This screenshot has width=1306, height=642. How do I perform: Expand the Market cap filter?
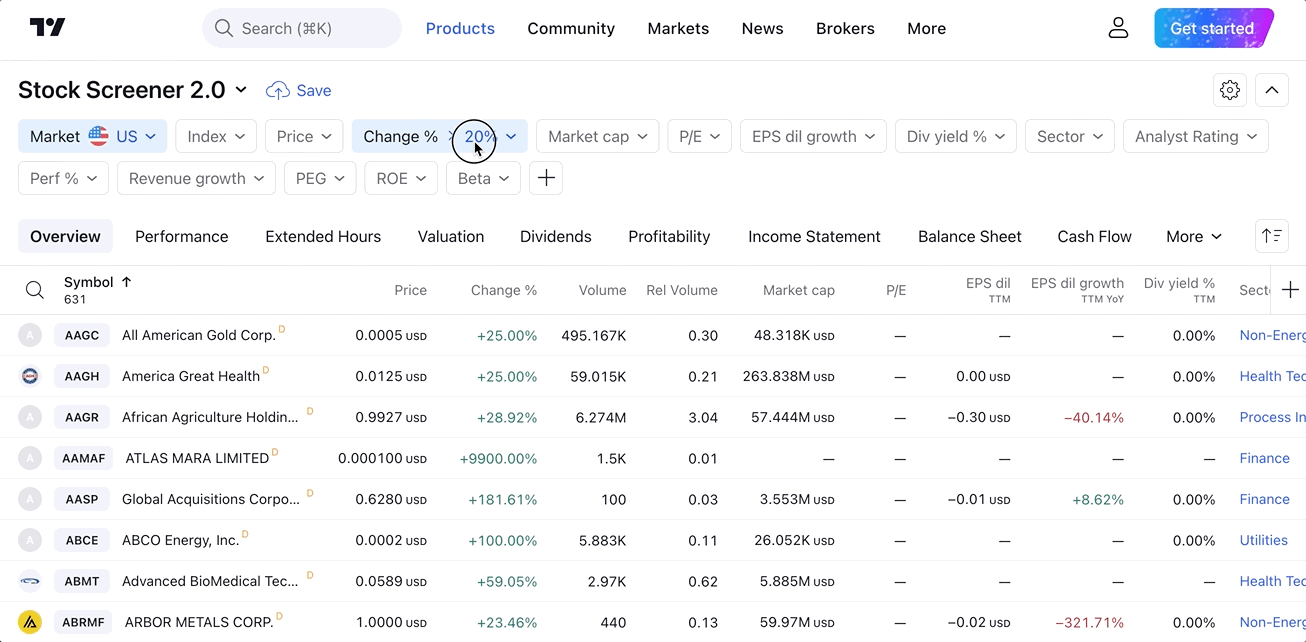(597, 136)
